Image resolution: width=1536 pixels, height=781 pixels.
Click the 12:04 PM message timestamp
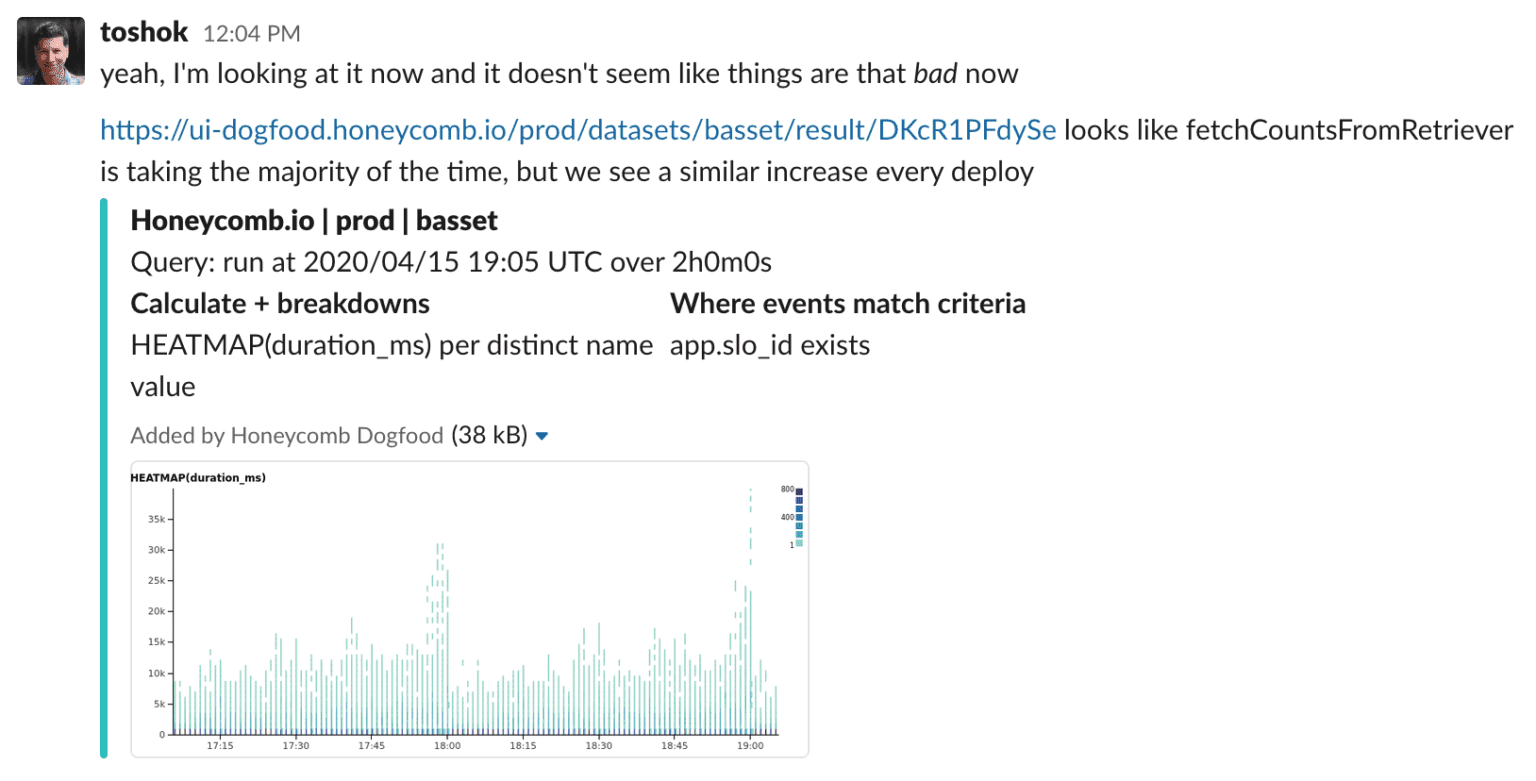251,34
